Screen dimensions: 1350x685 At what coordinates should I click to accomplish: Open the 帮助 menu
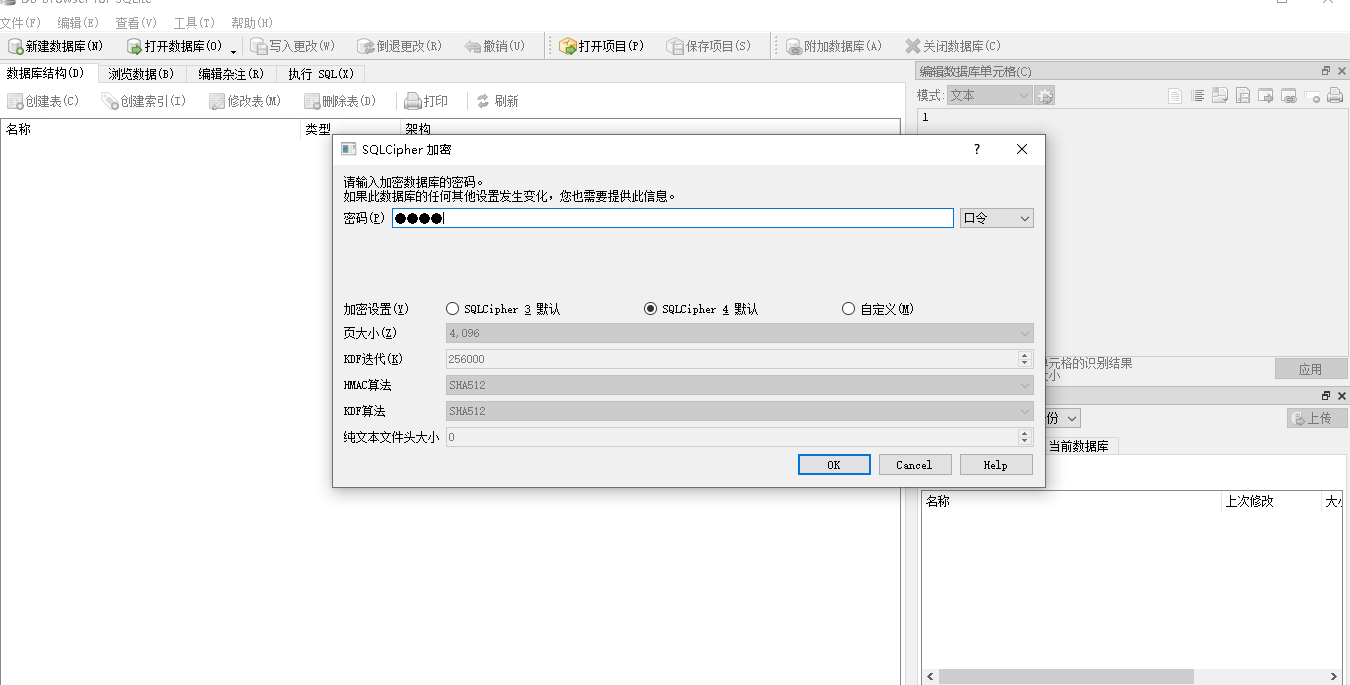coord(252,22)
